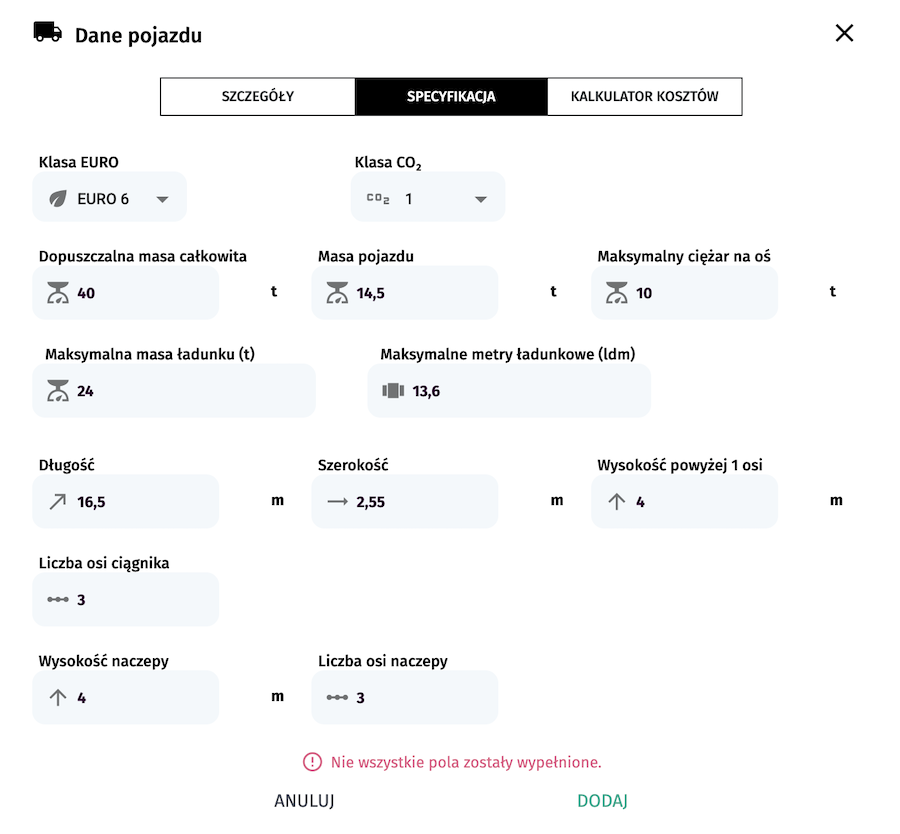Expand the Klasa EURO dropdown arrow
900x834 pixels.
(x=163, y=199)
